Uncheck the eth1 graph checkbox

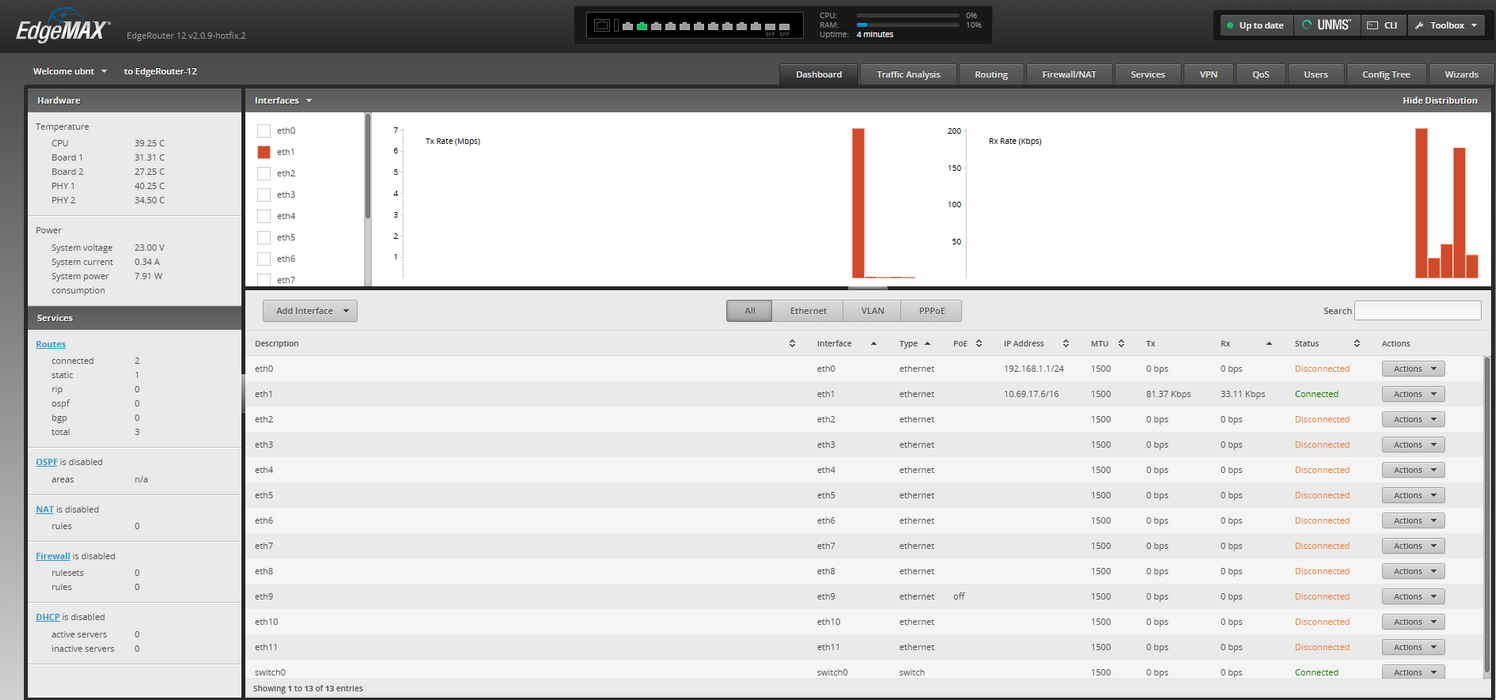[264, 152]
